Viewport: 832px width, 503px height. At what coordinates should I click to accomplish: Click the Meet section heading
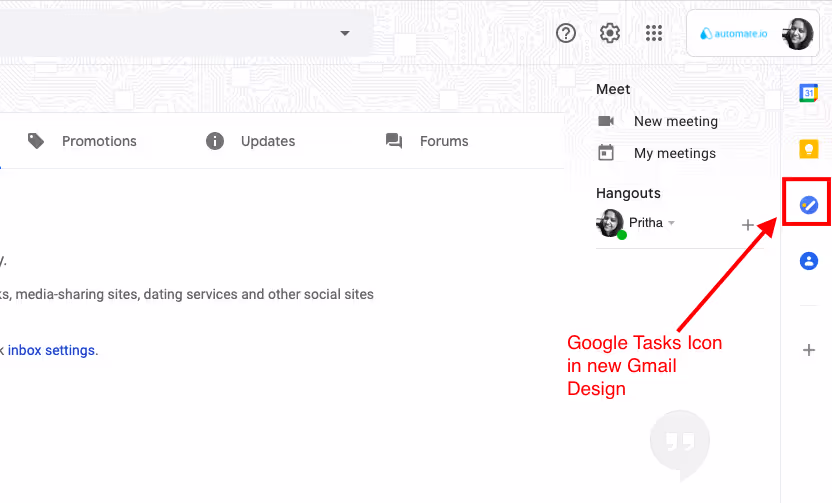(x=613, y=89)
